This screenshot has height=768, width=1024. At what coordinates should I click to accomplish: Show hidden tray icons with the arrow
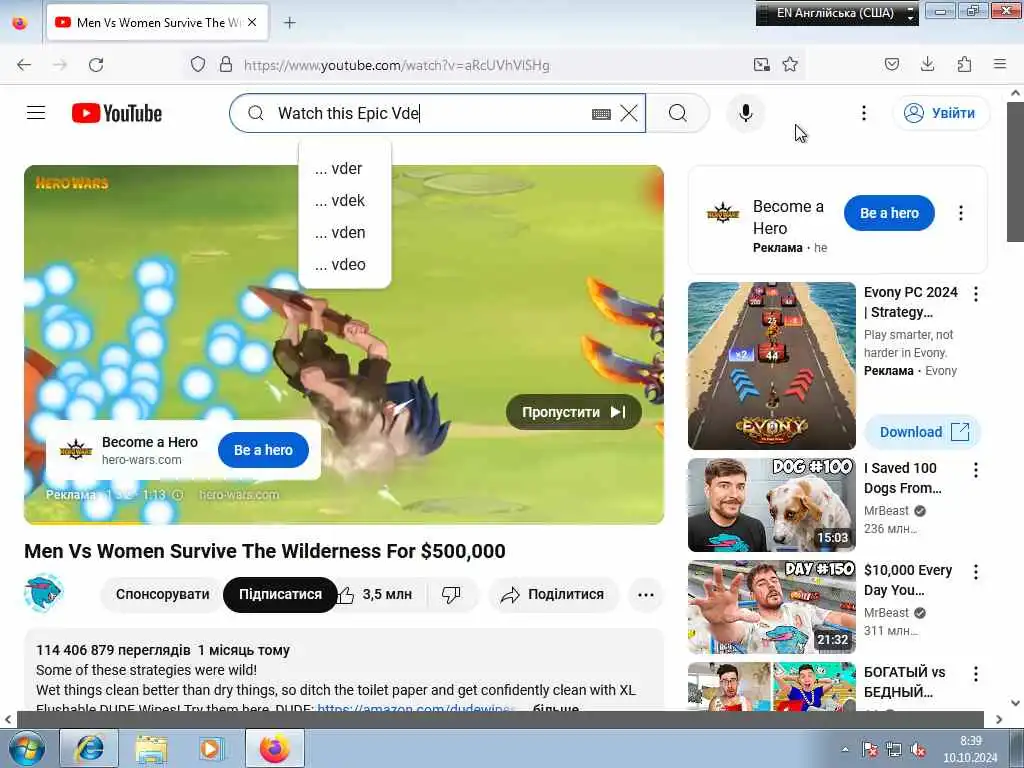(x=845, y=750)
